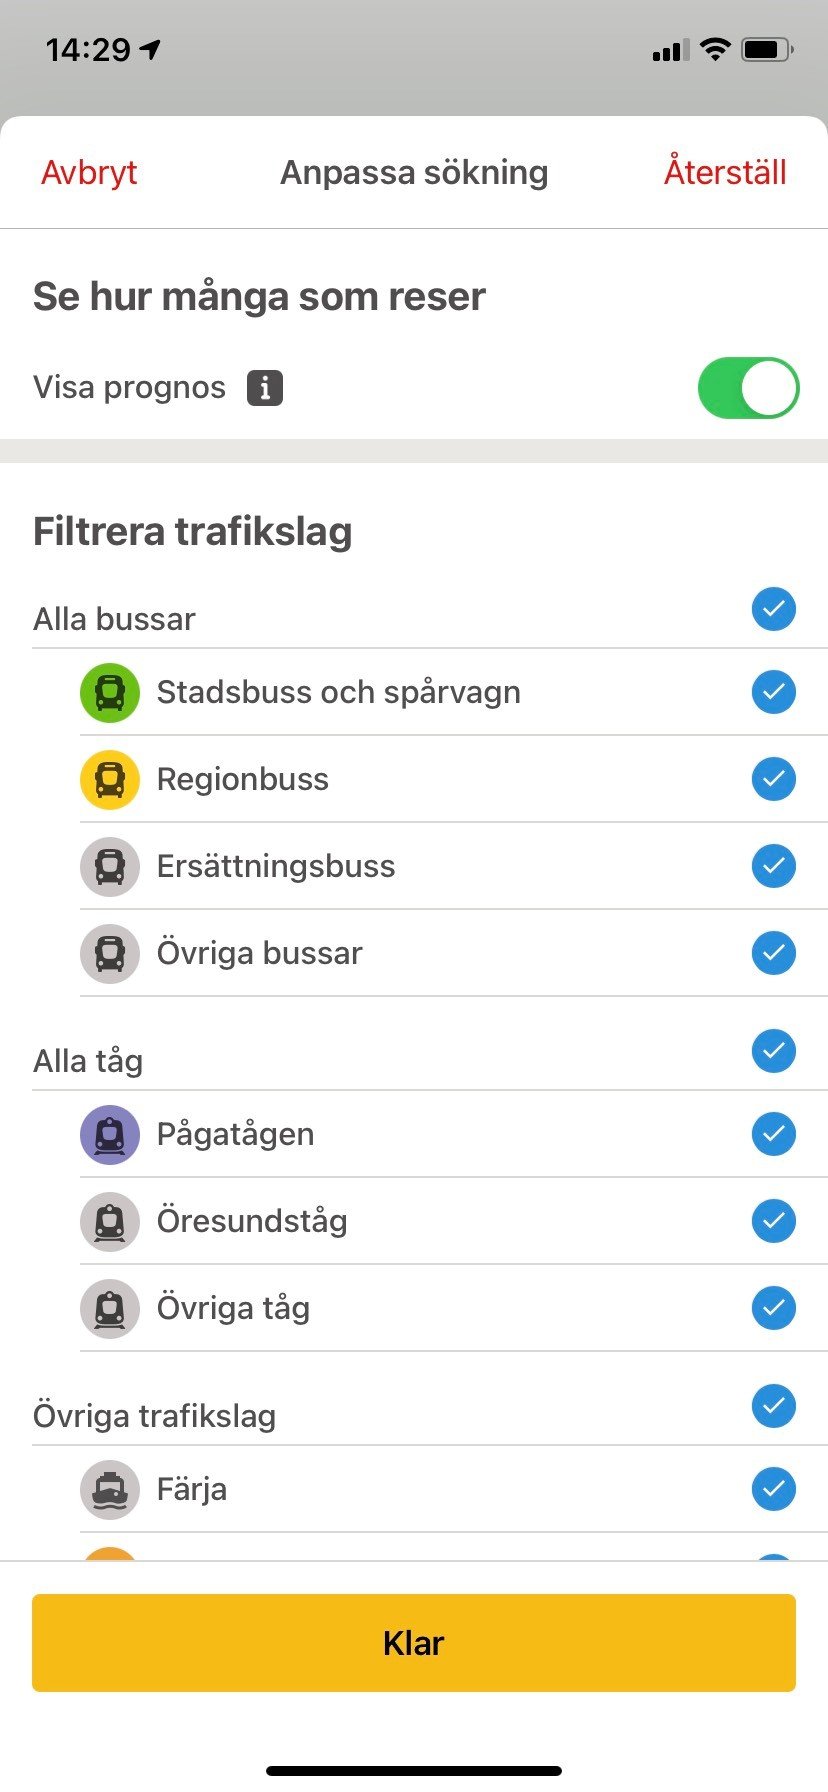The height and width of the screenshot is (1792, 828).
Task: Tap Återställ to reset filters
Action: click(725, 172)
